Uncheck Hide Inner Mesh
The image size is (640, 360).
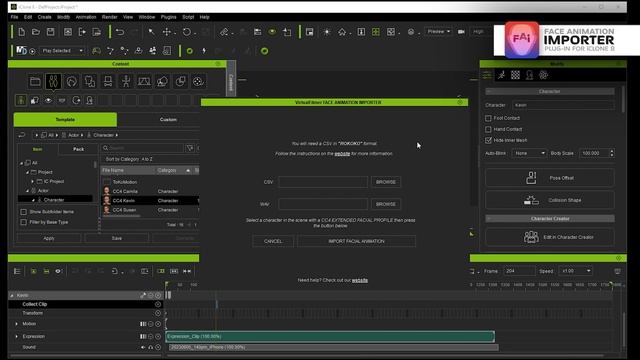pyautogui.click(x=488, y=140)
